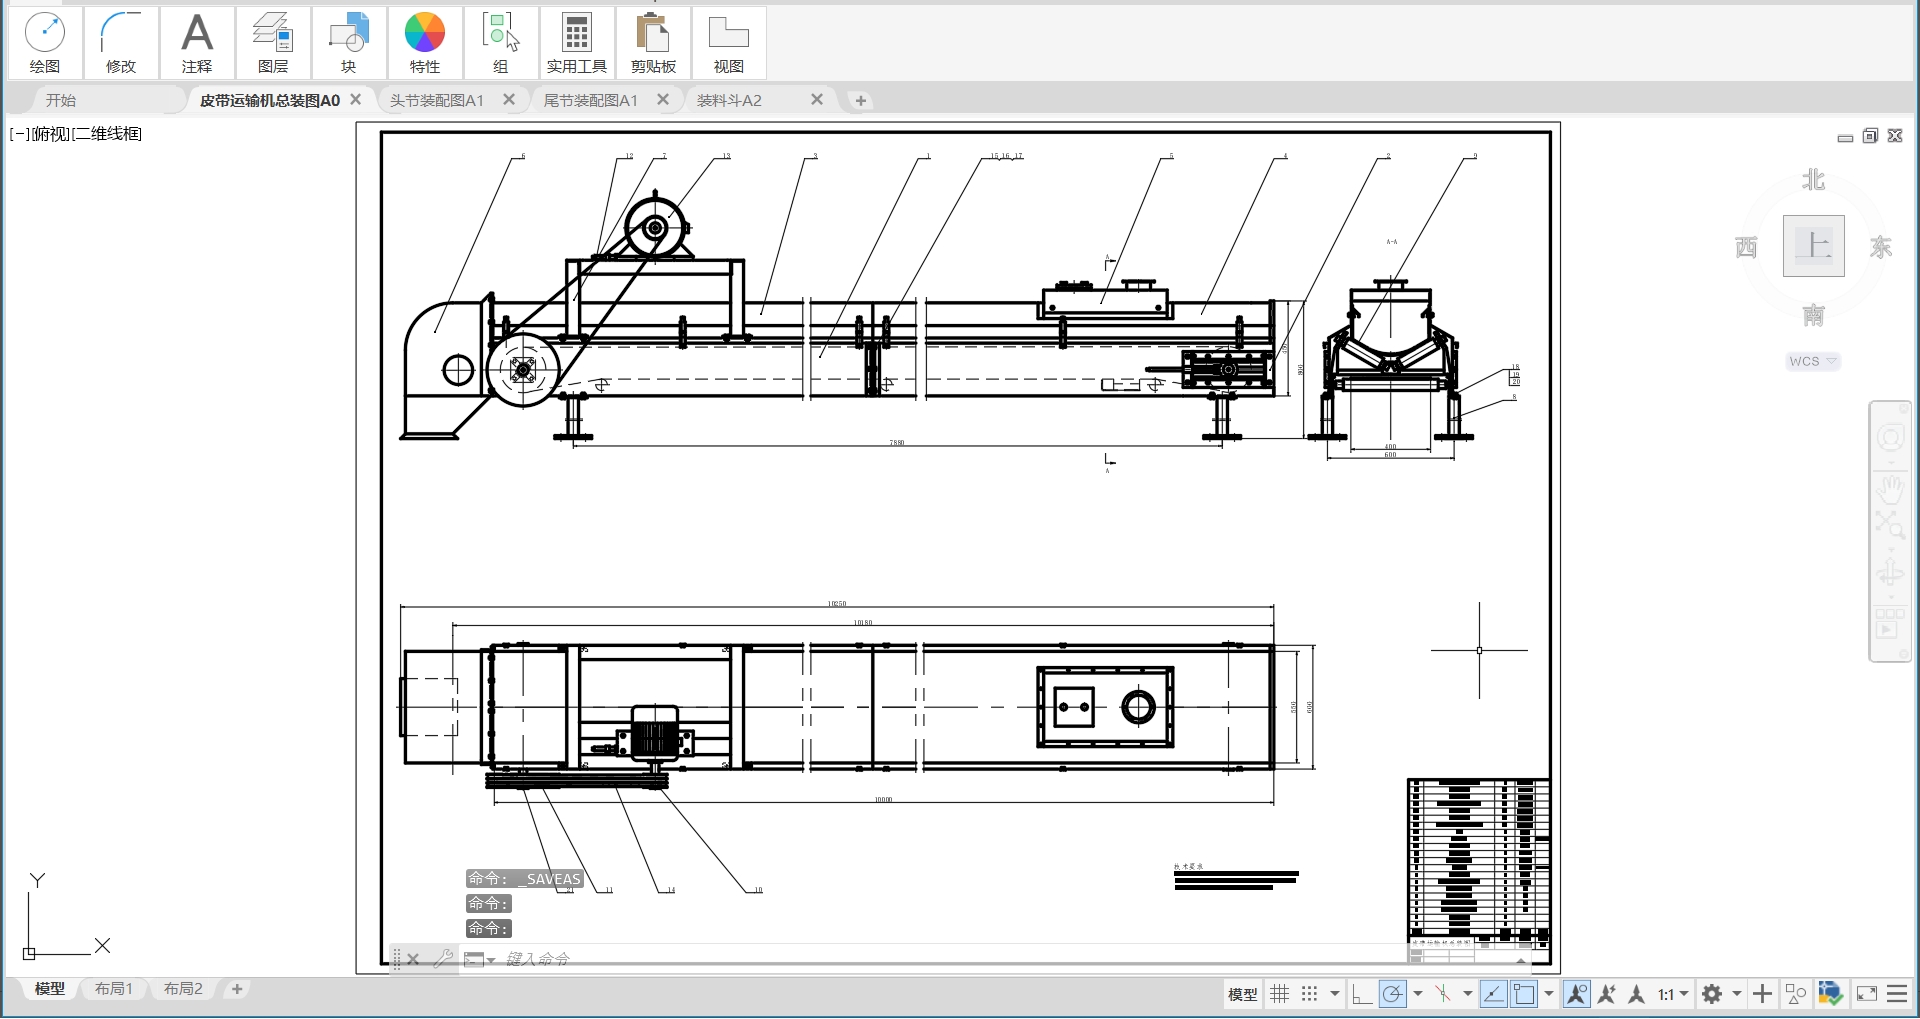Open the 图层 (Layers) panel
This screenshot has width=1920, height=1019.
coord(273,43)
